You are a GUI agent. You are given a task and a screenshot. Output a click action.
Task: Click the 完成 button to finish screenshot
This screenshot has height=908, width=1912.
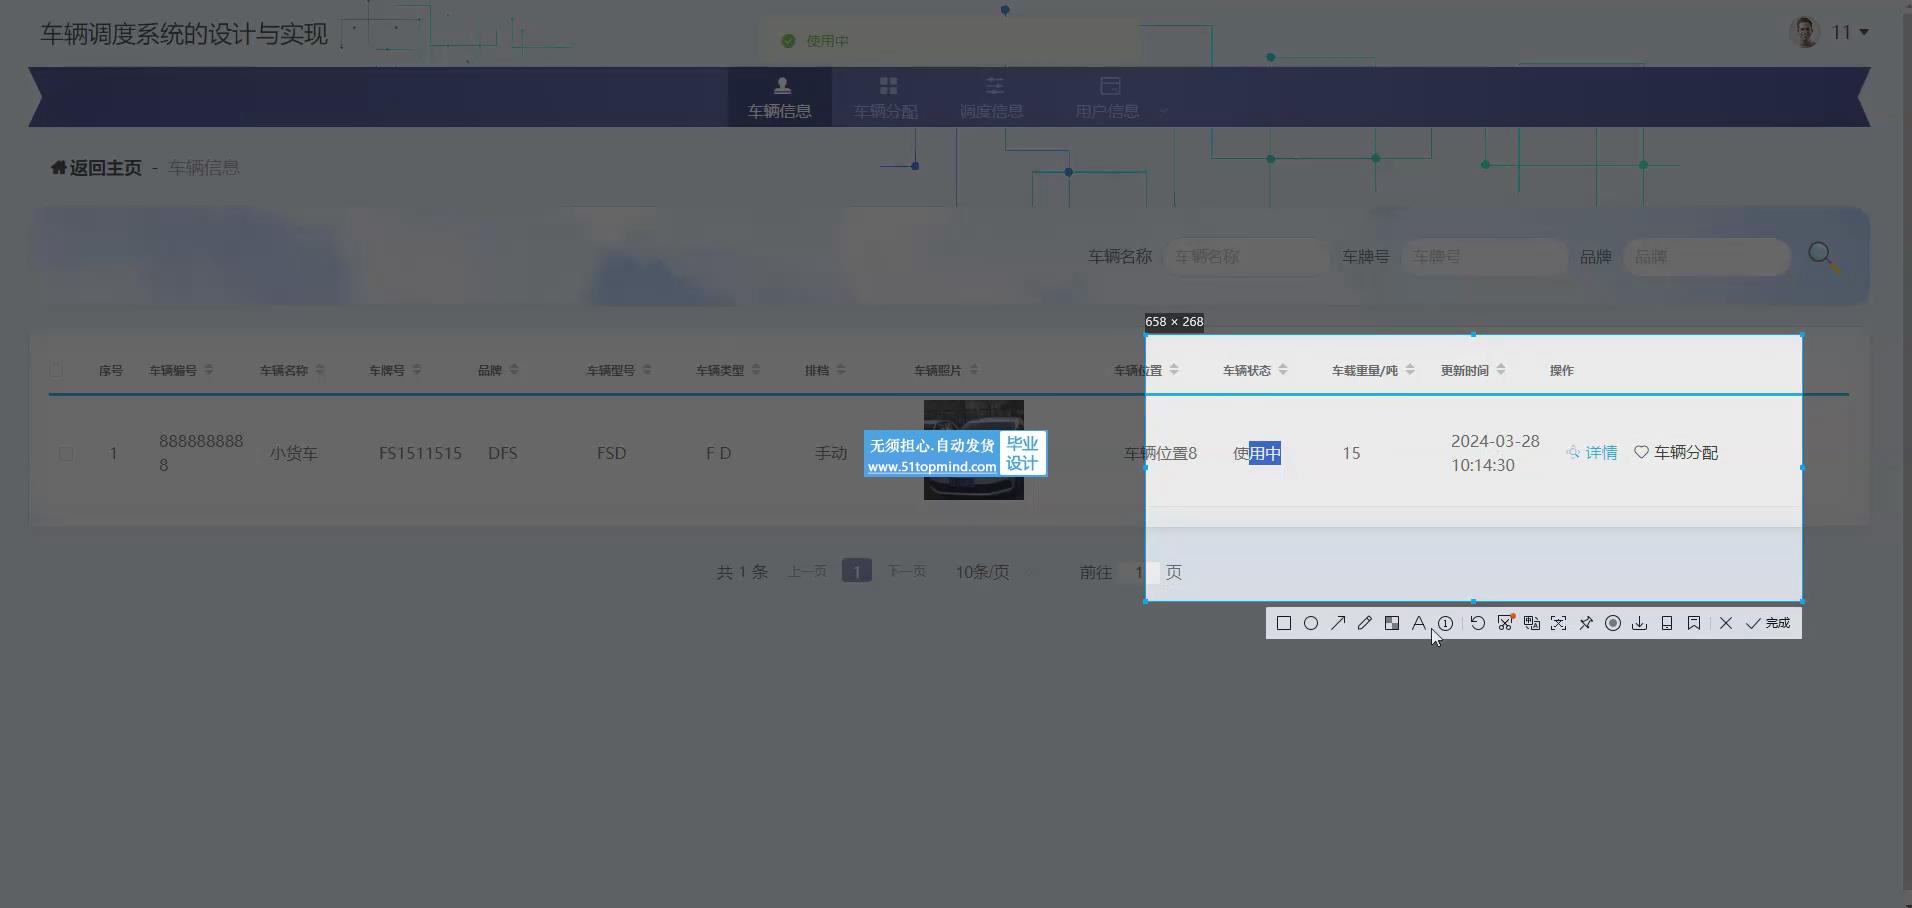[x=1768, y=623]
